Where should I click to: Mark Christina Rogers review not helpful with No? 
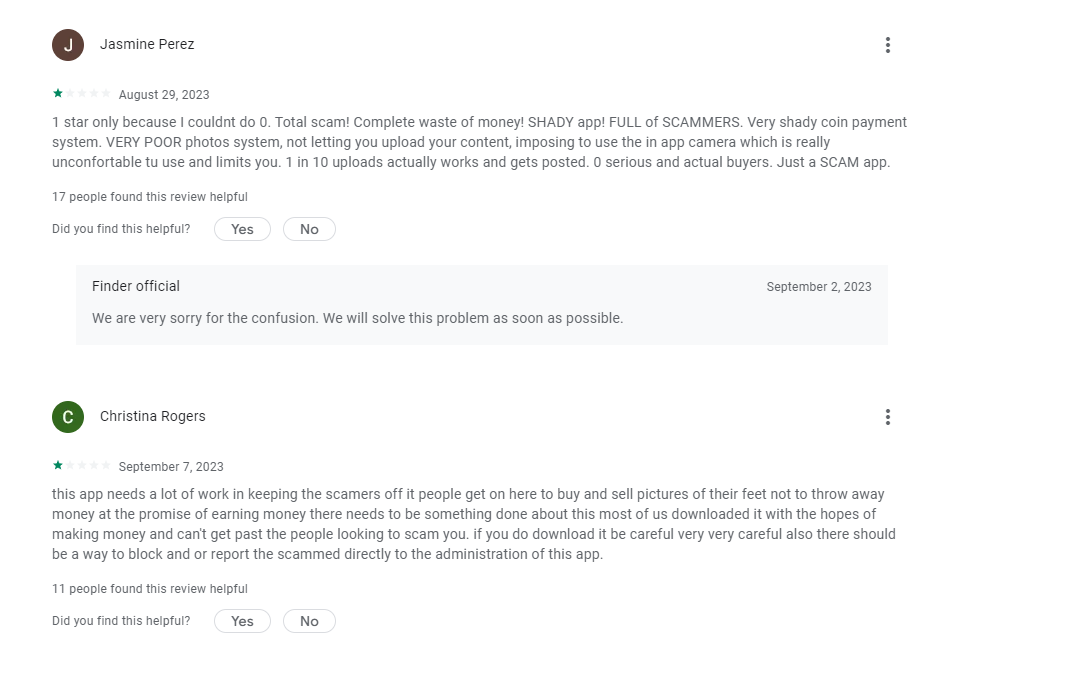[309, 621]
